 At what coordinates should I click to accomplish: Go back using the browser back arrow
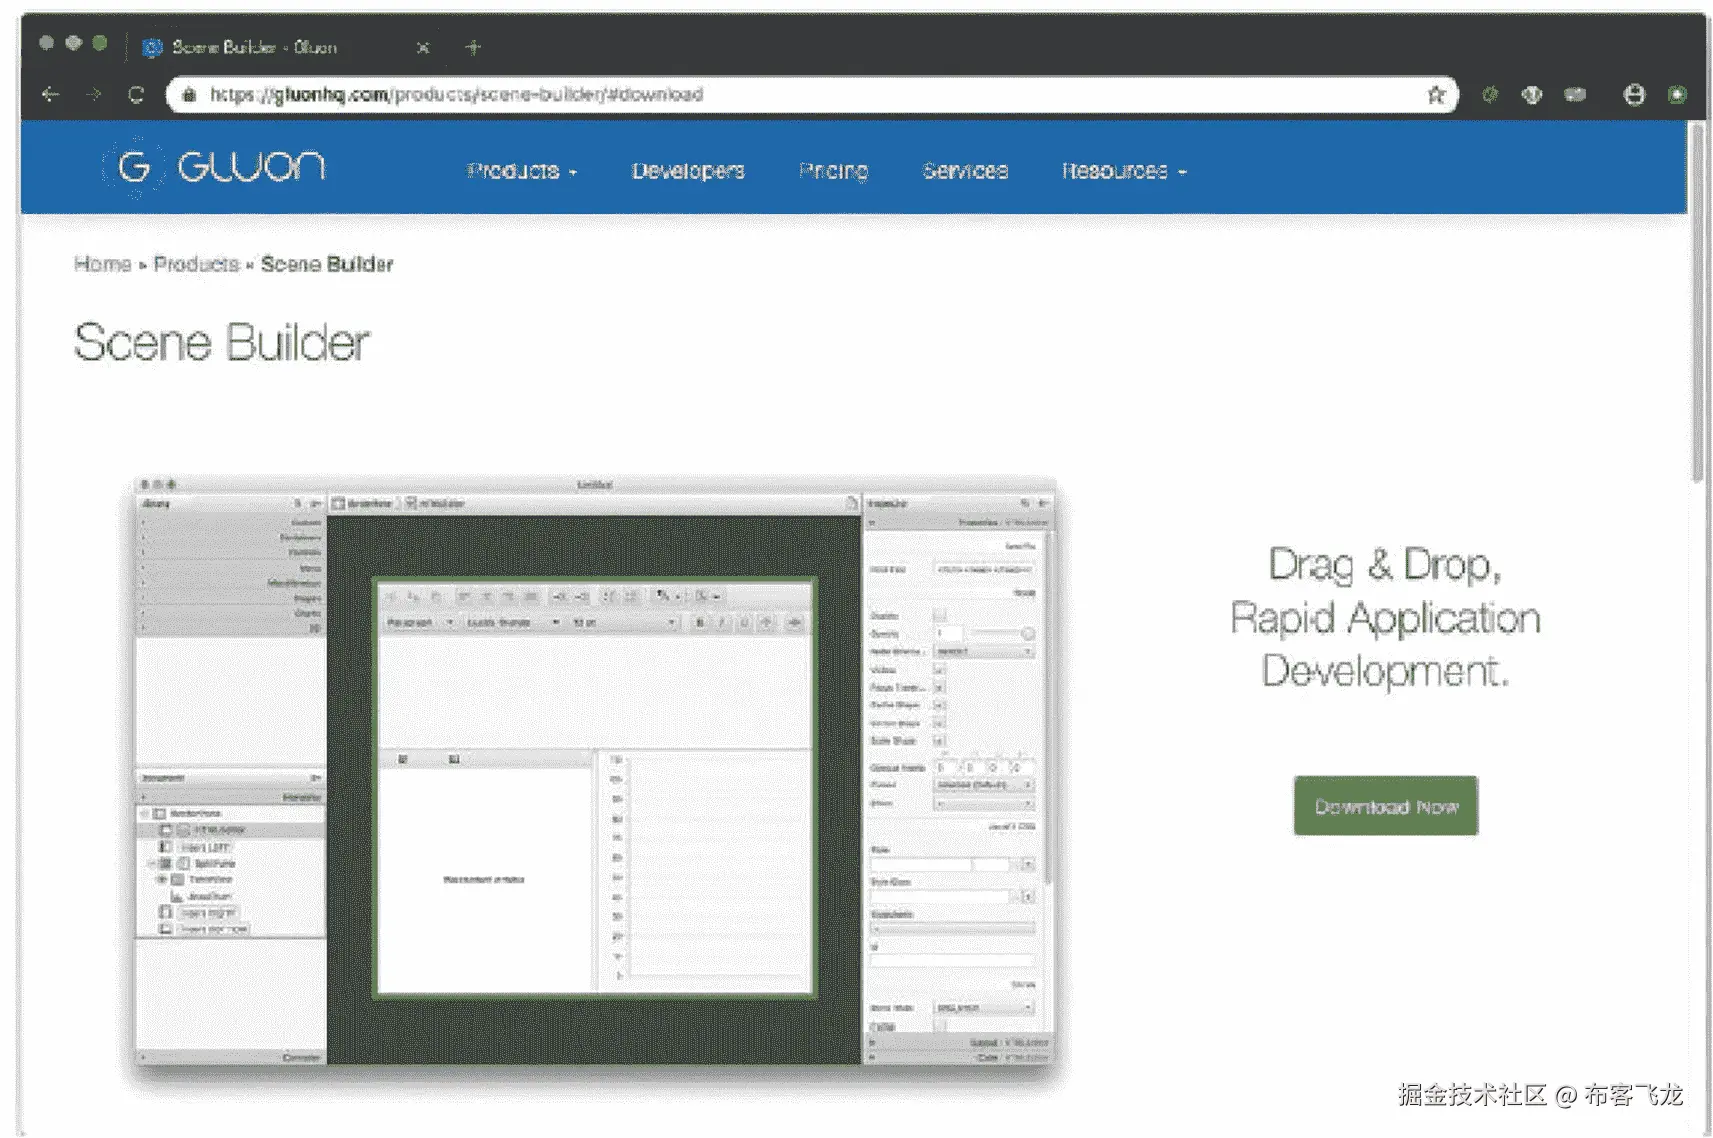(x=51, y=94)
